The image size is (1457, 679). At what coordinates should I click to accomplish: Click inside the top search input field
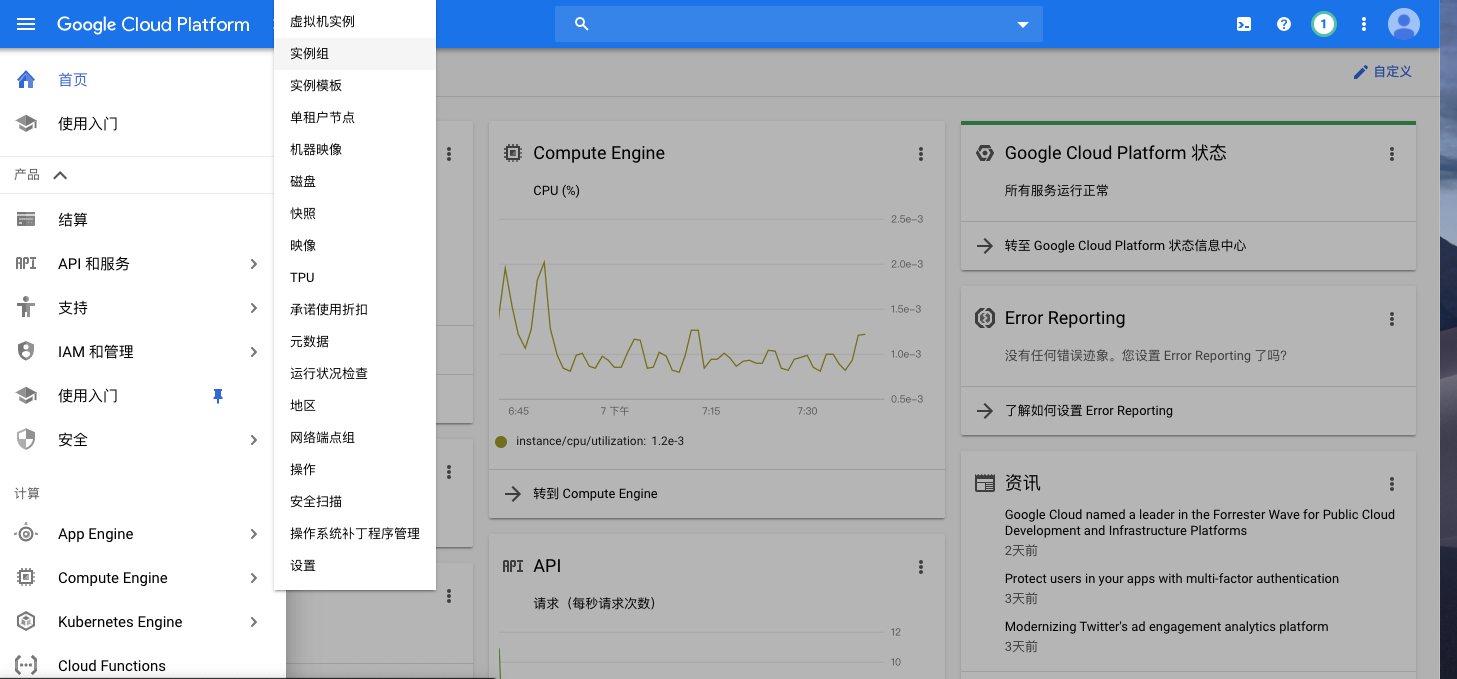tap(800, 24)
